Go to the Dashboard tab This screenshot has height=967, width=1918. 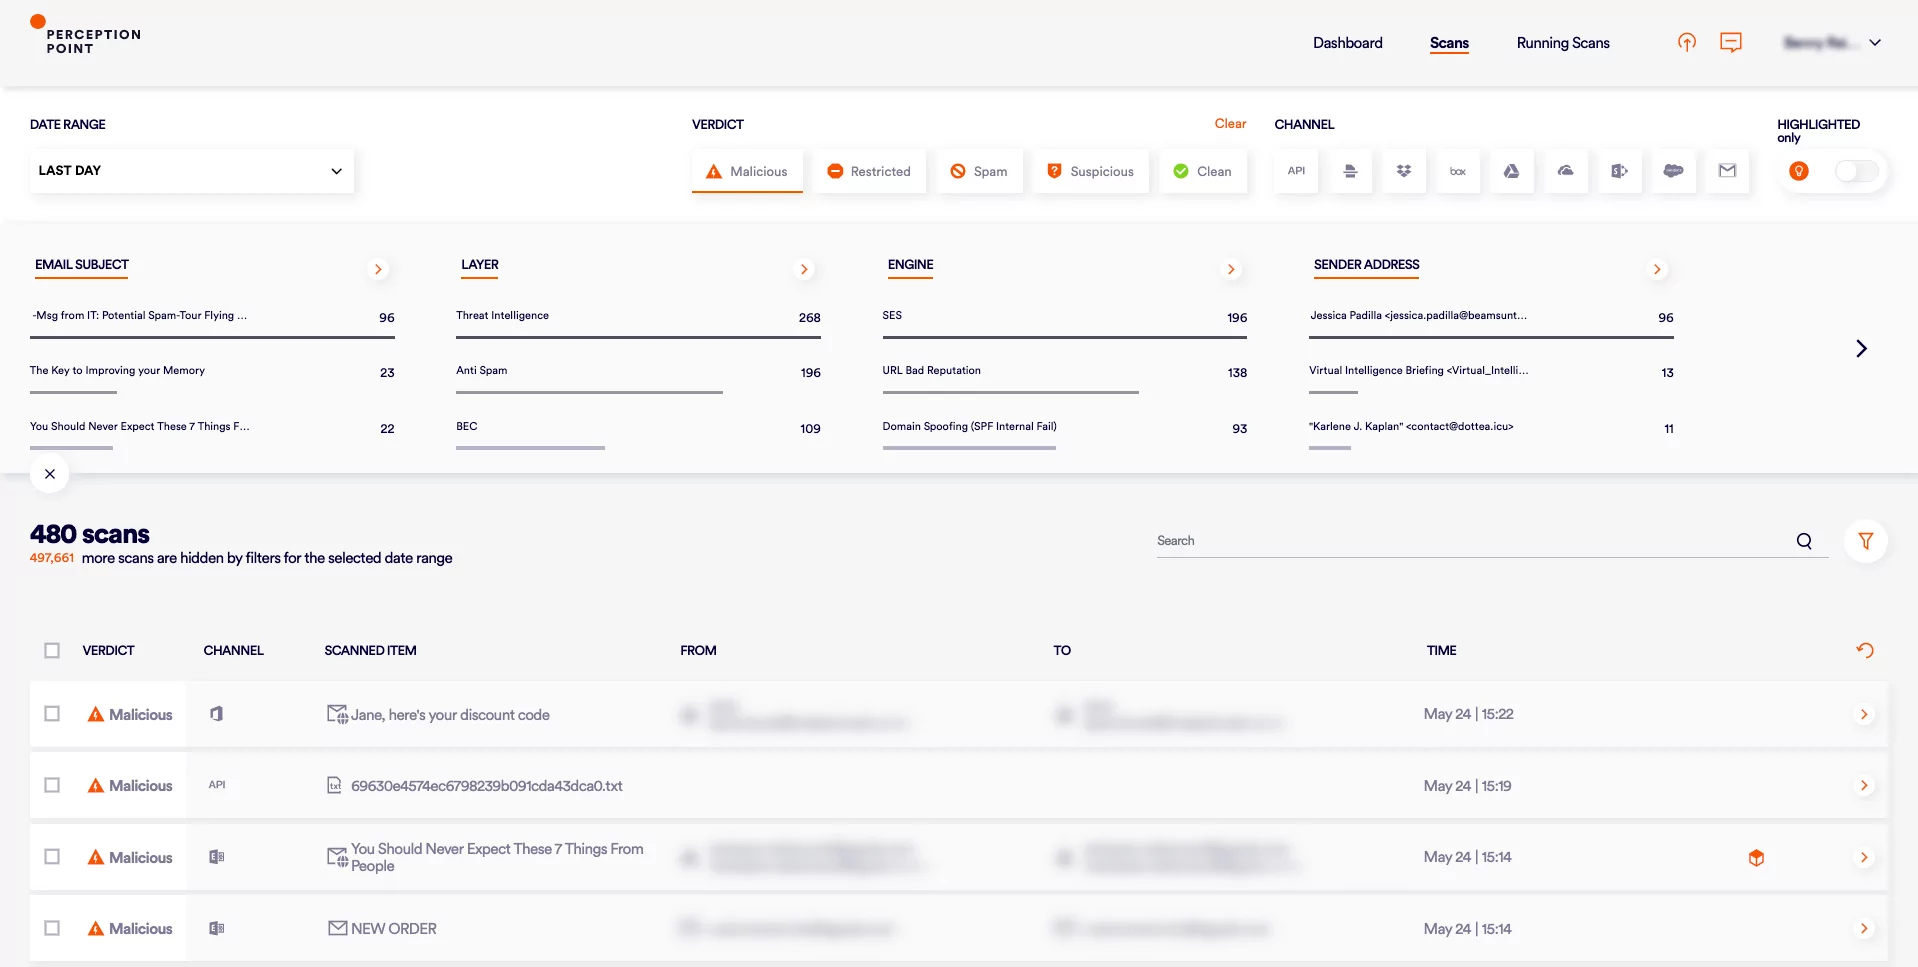1347,43
